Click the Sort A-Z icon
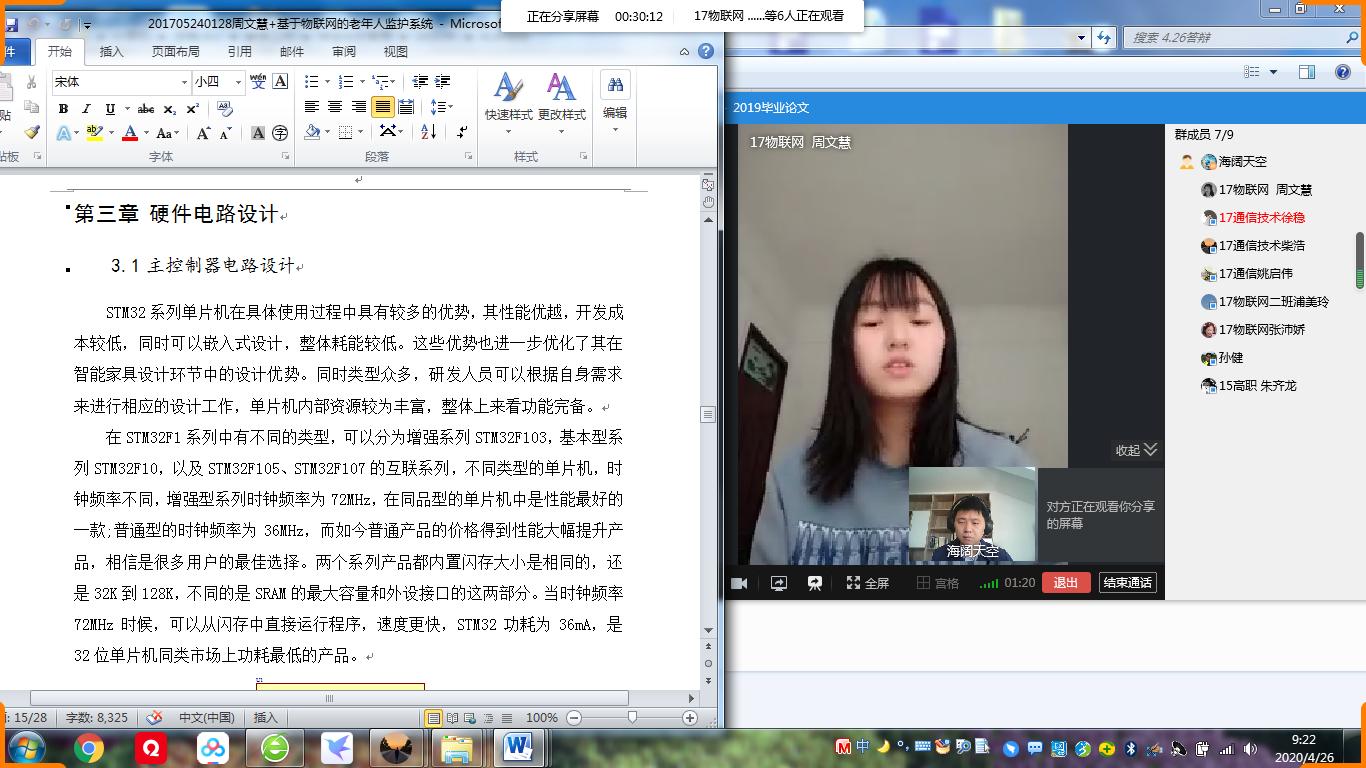This screenshot has width=1366, height=768. pos(428,132)
